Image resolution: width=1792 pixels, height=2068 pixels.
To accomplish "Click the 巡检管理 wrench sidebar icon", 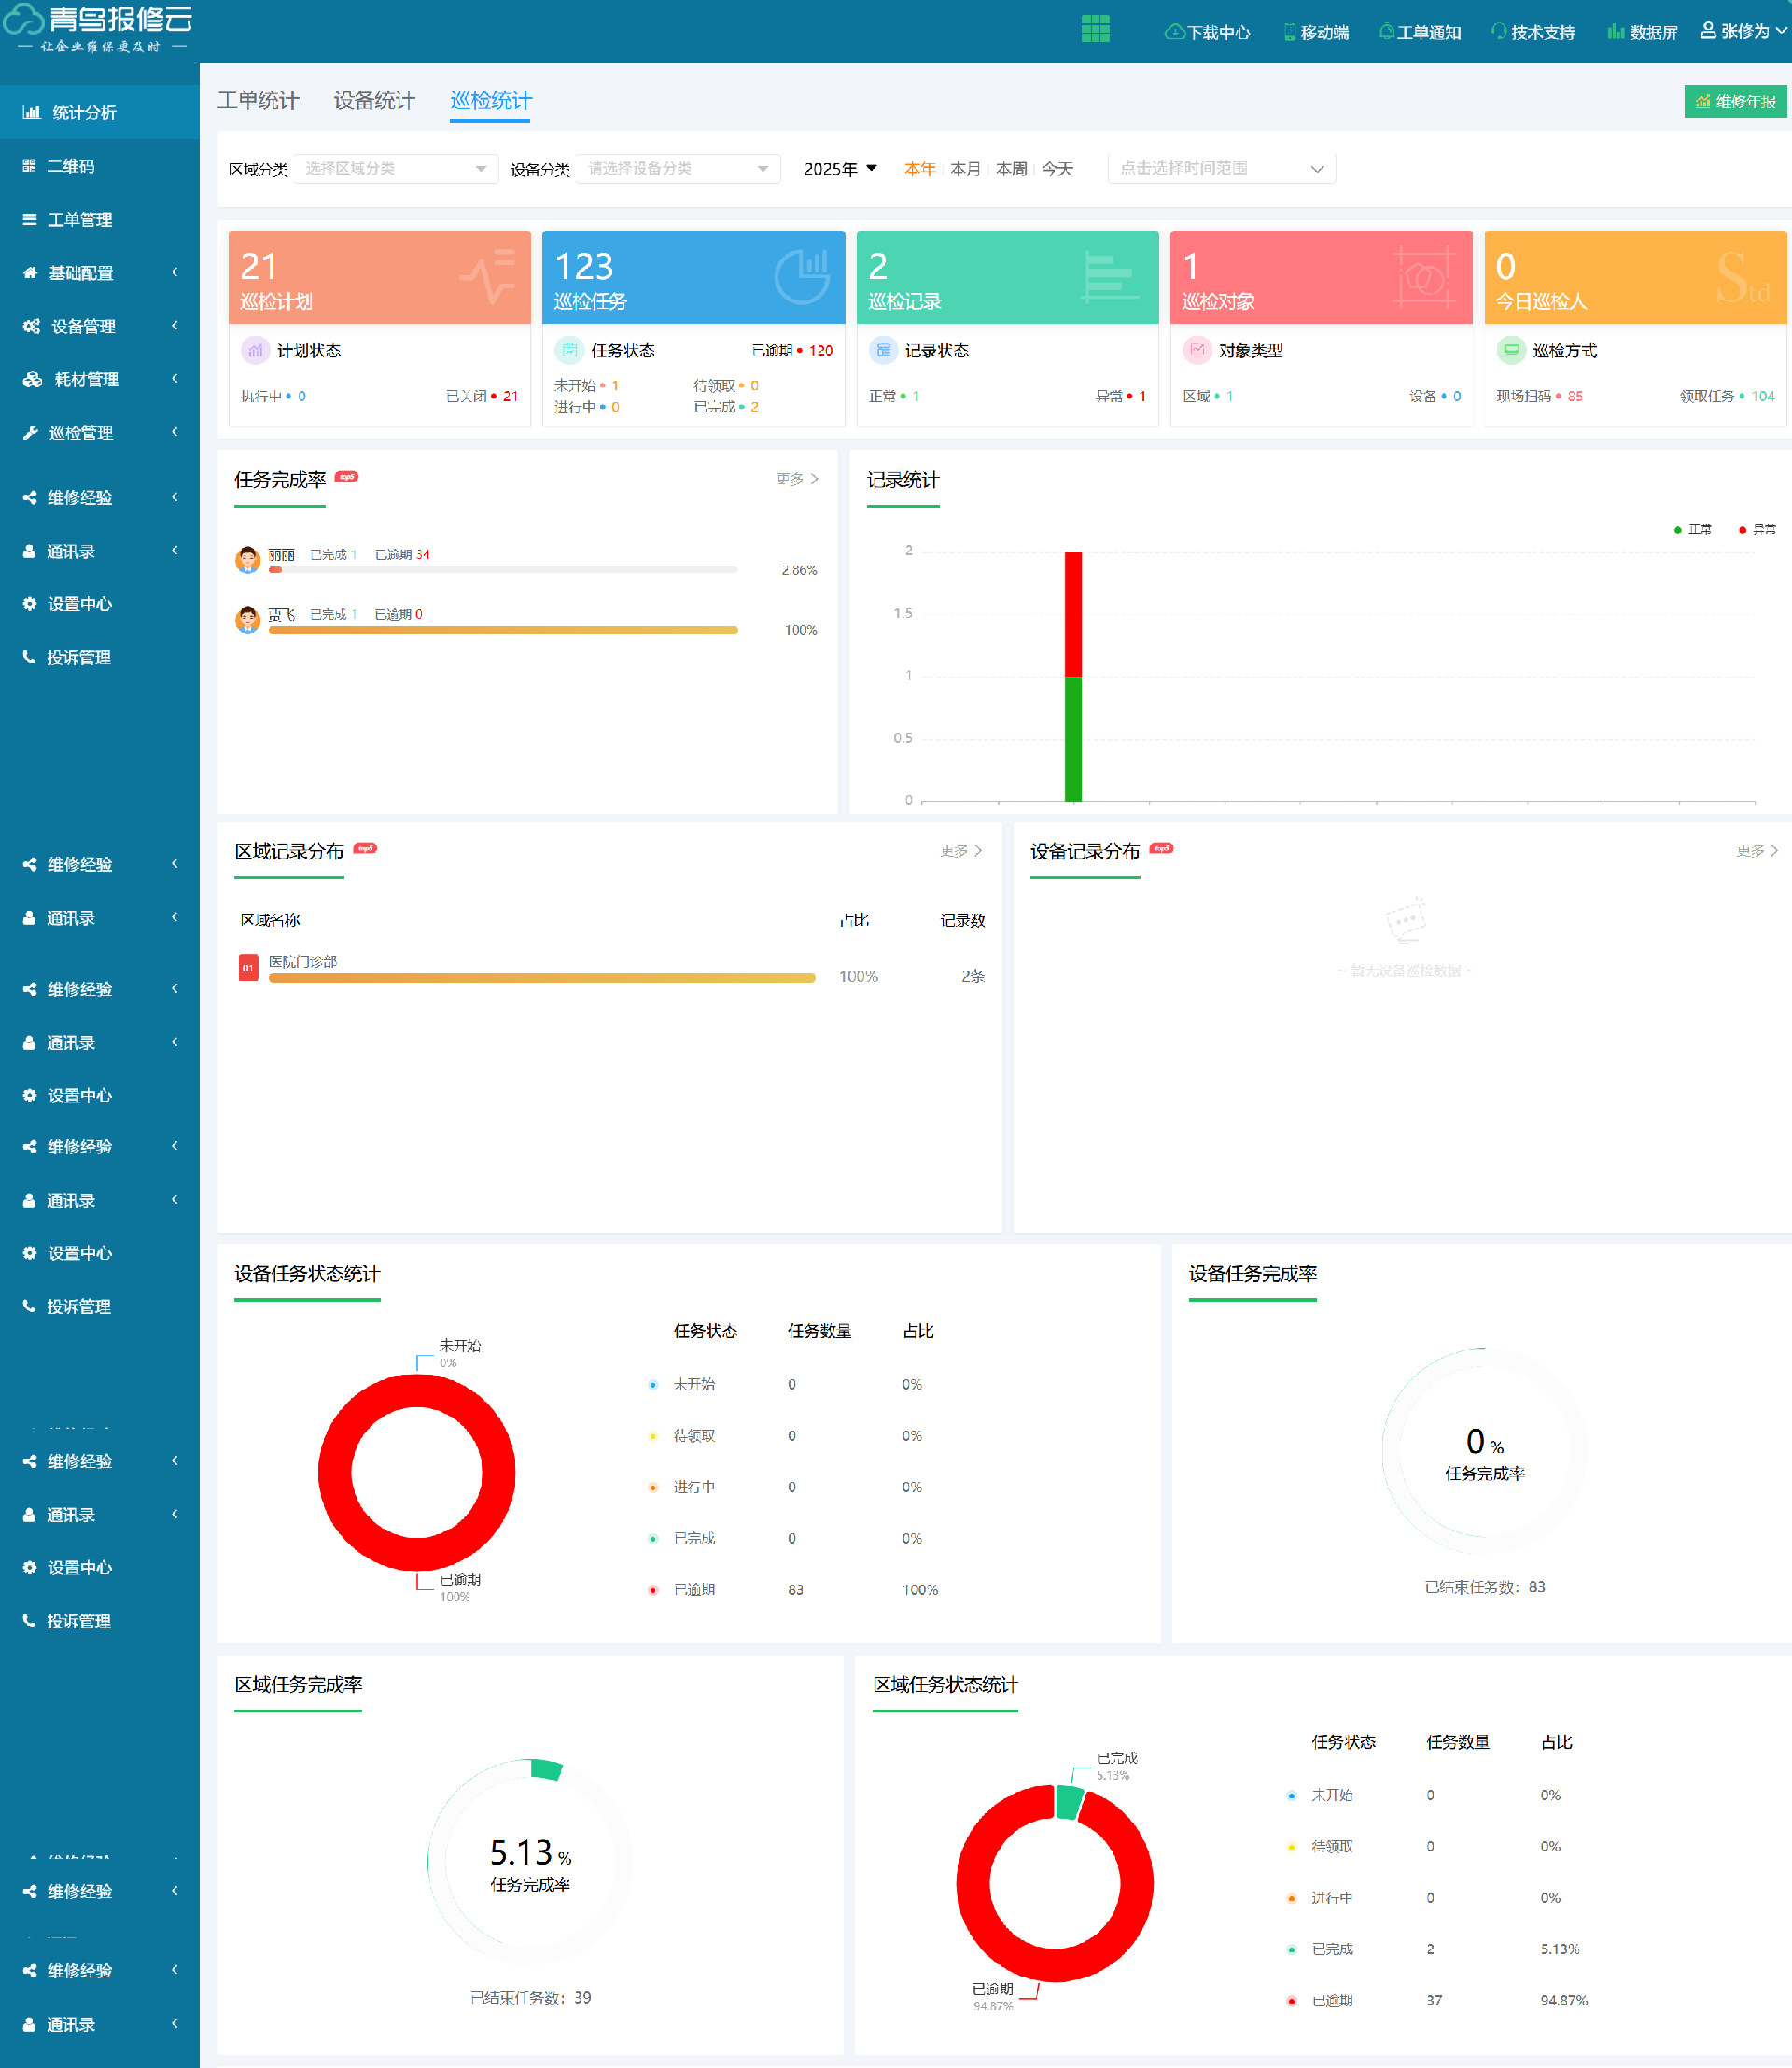I will 30,433.
